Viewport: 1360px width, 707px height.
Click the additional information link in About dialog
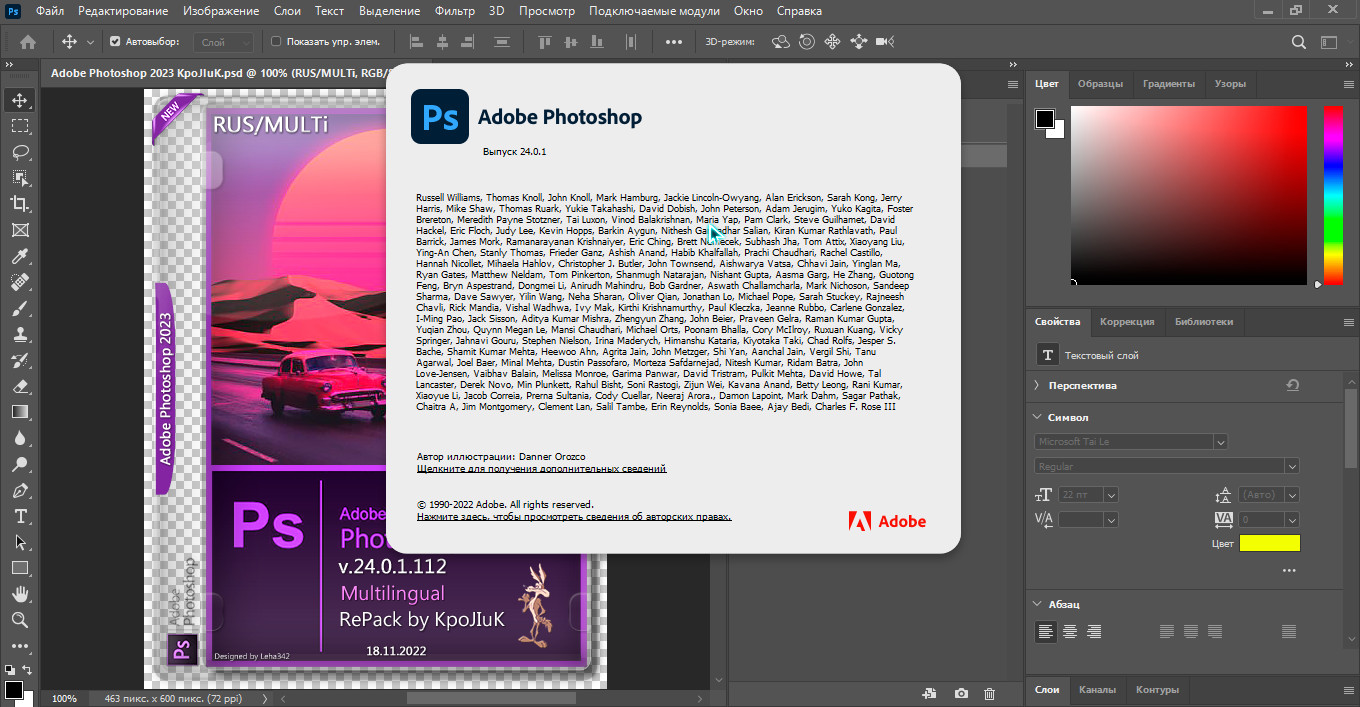point(541,468)
